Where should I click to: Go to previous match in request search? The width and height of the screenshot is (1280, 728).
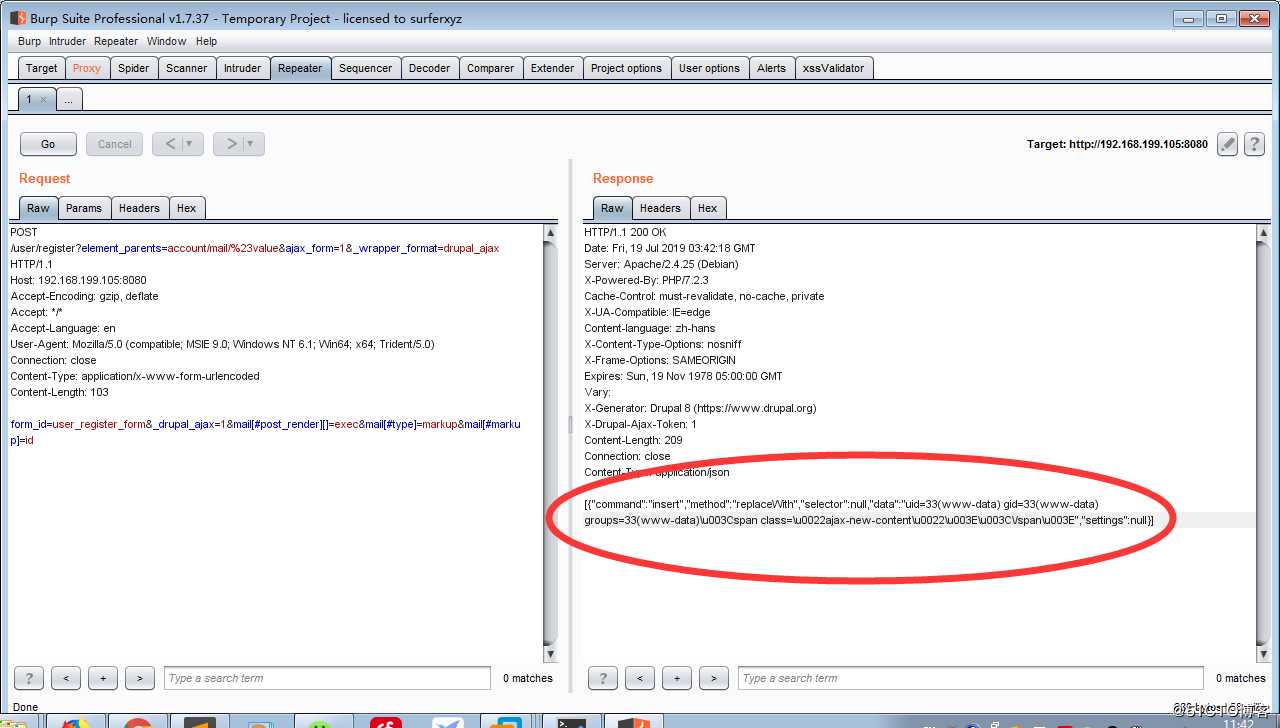pos(66,678)
